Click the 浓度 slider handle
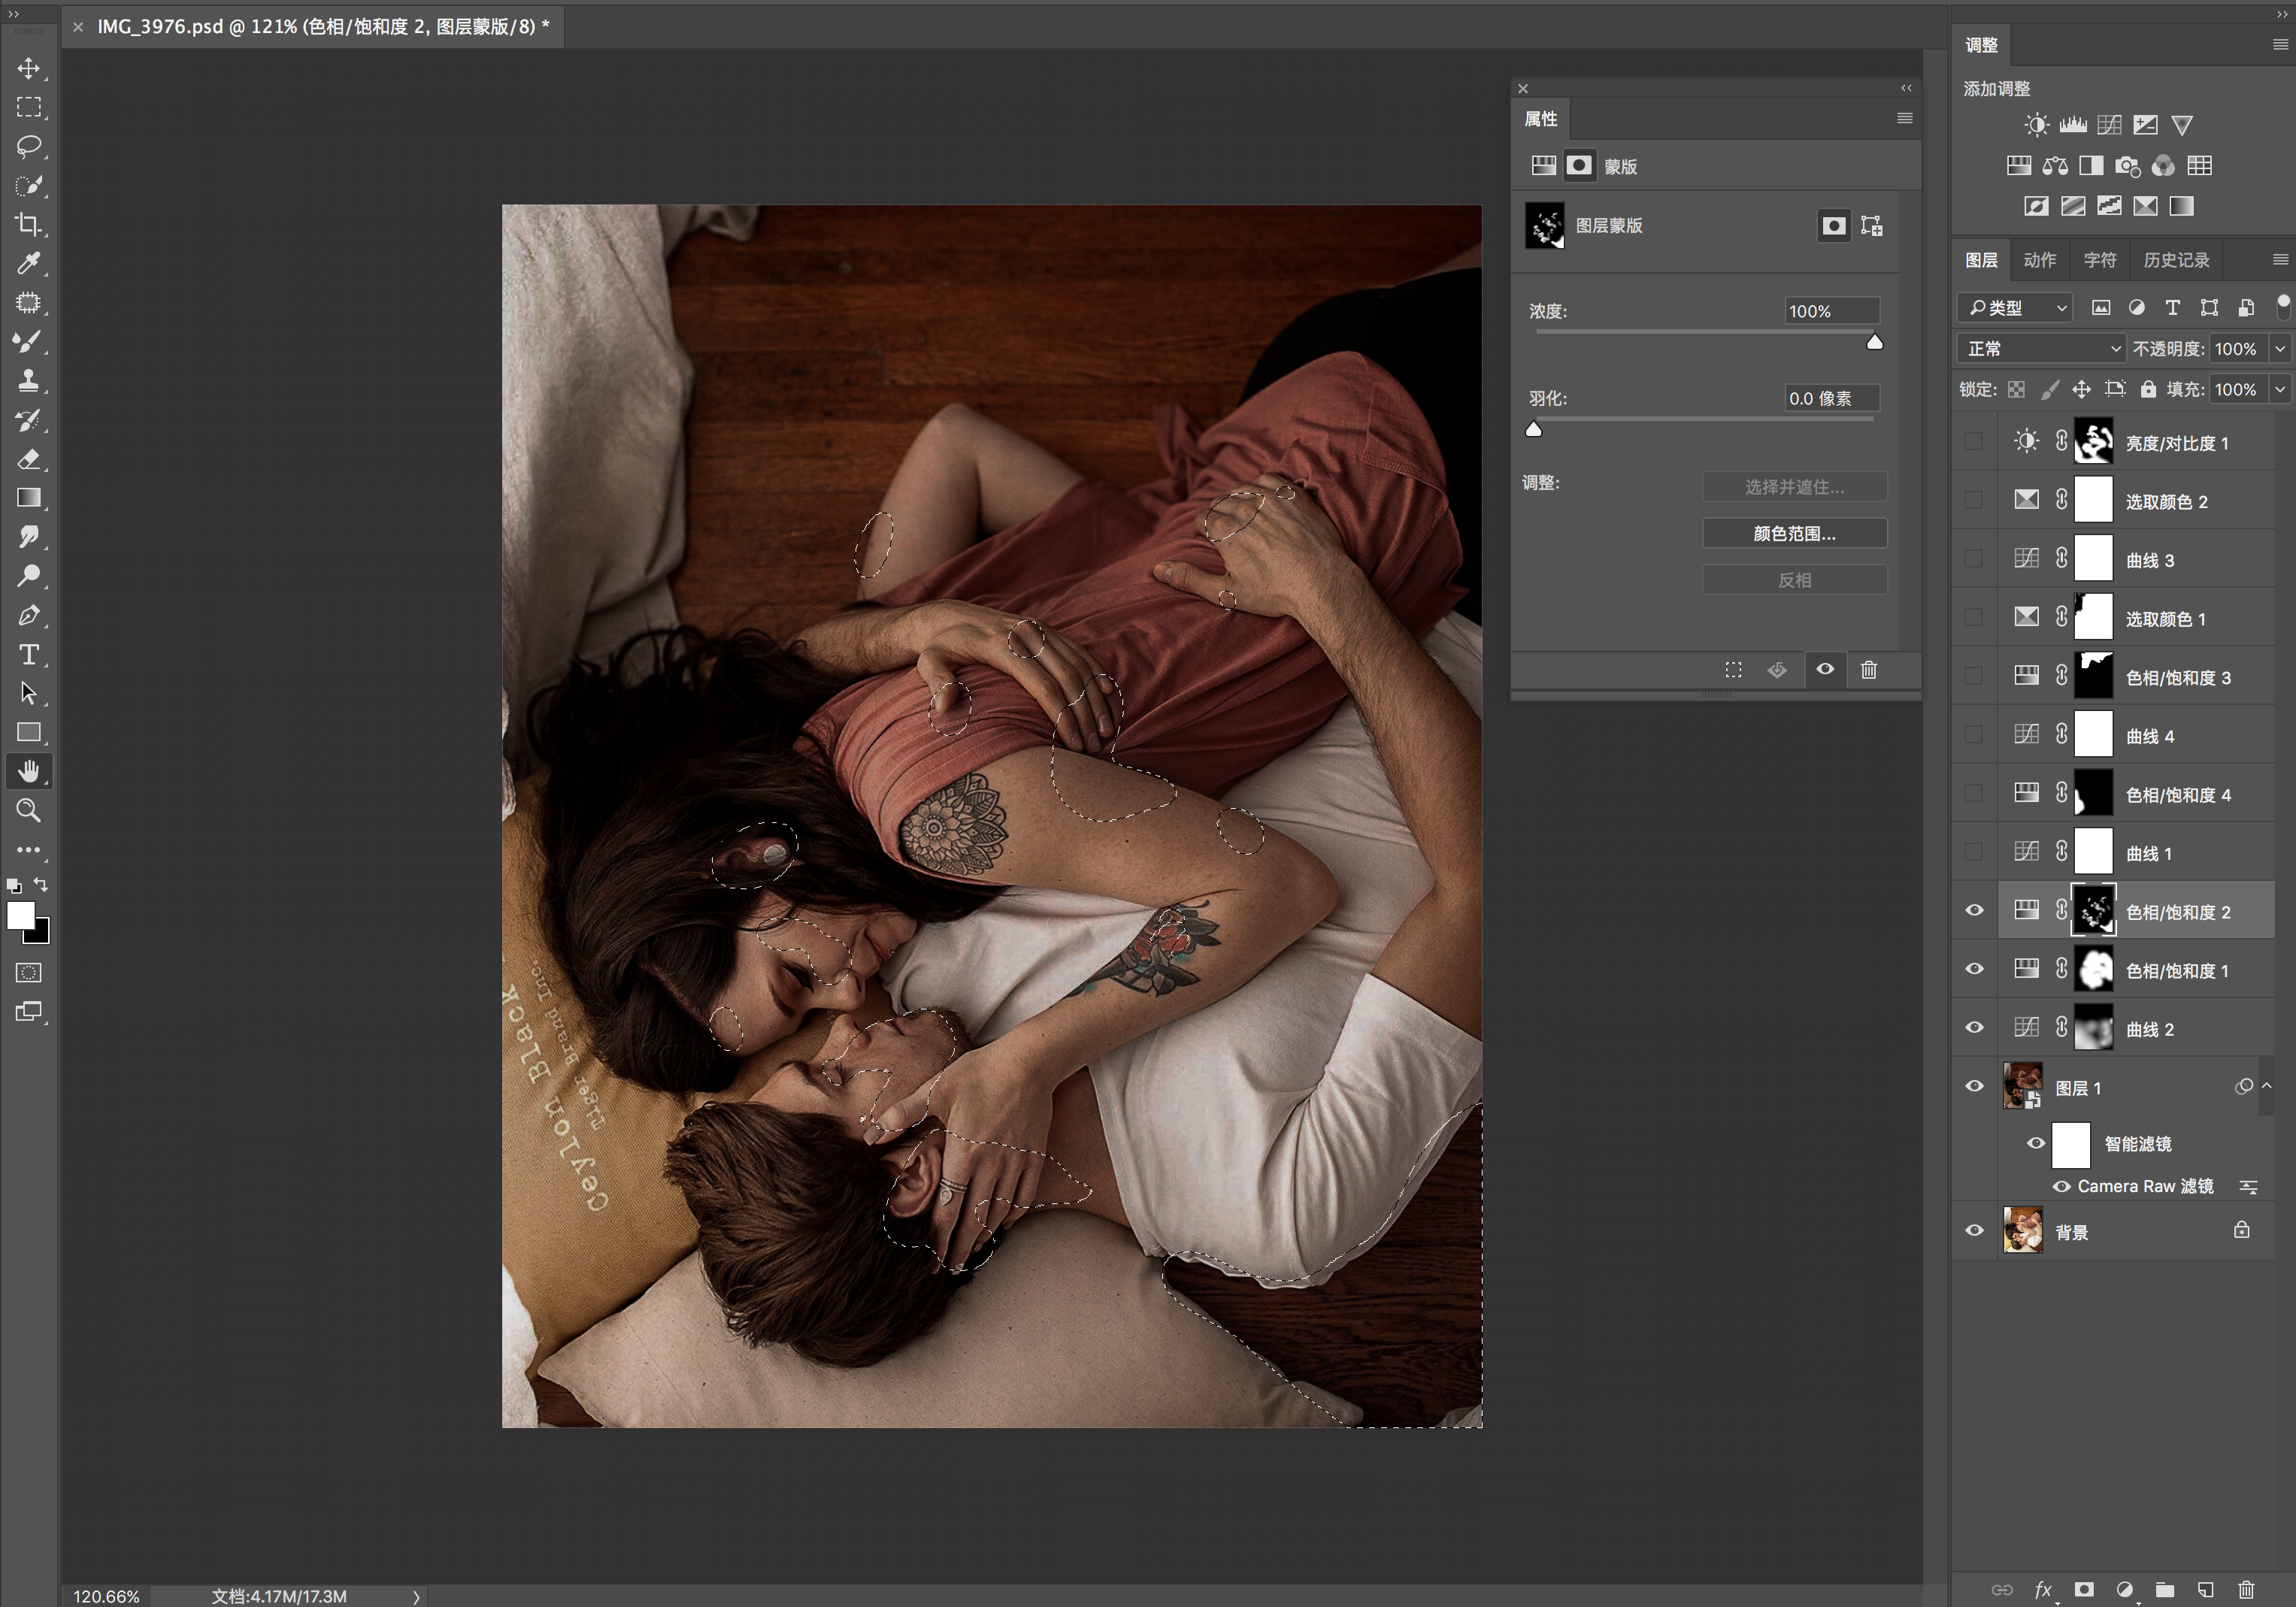Image resolution: width=2296 pixels, height=1607 pixels. 1874,343
